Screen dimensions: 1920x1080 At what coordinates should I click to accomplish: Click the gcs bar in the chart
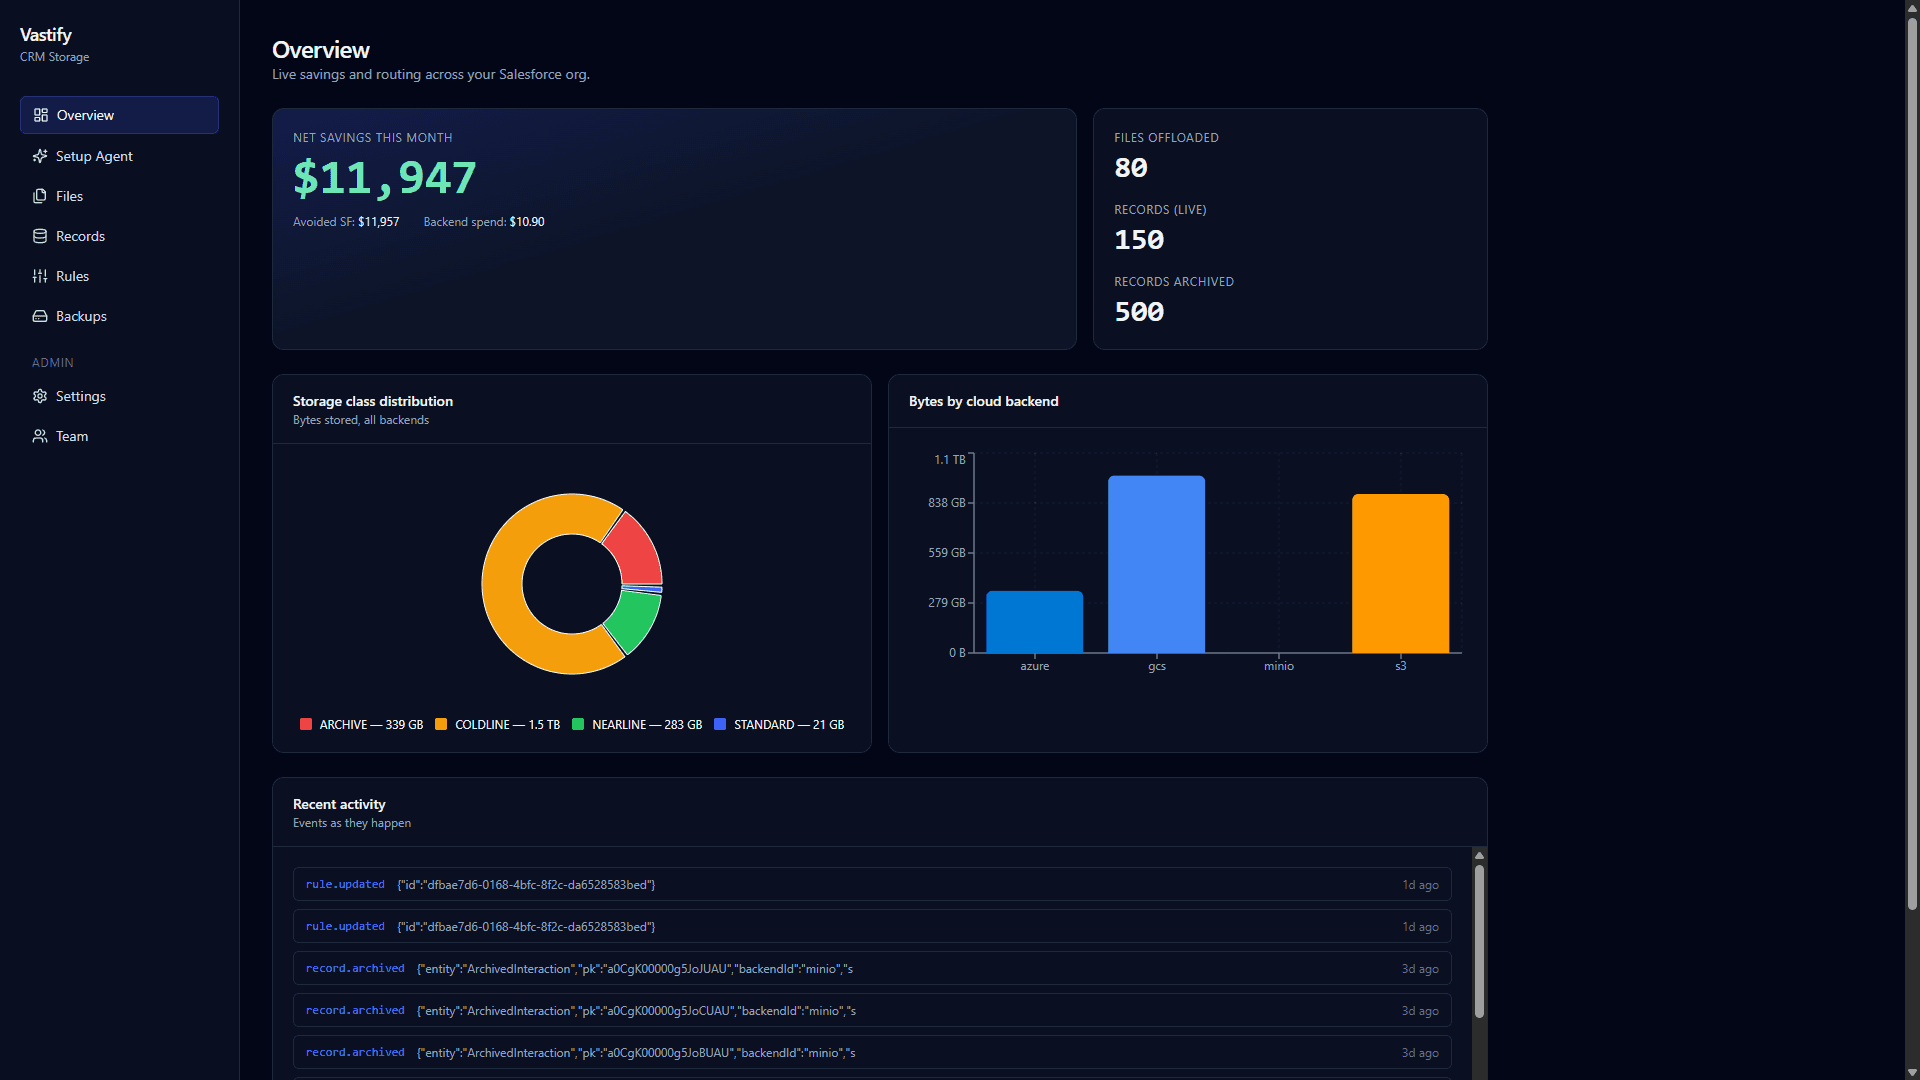pos(1156,564)
